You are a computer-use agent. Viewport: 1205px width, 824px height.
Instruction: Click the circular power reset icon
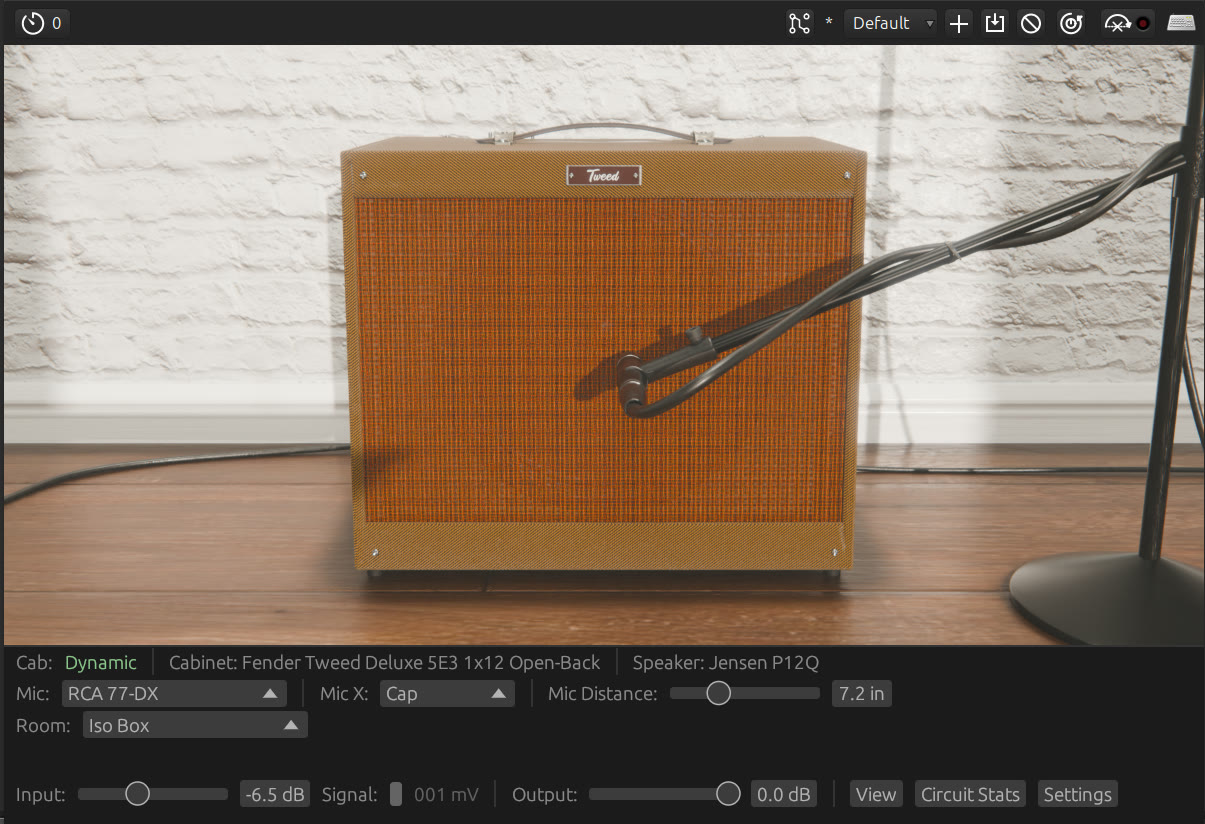(x=1071, y=23)
